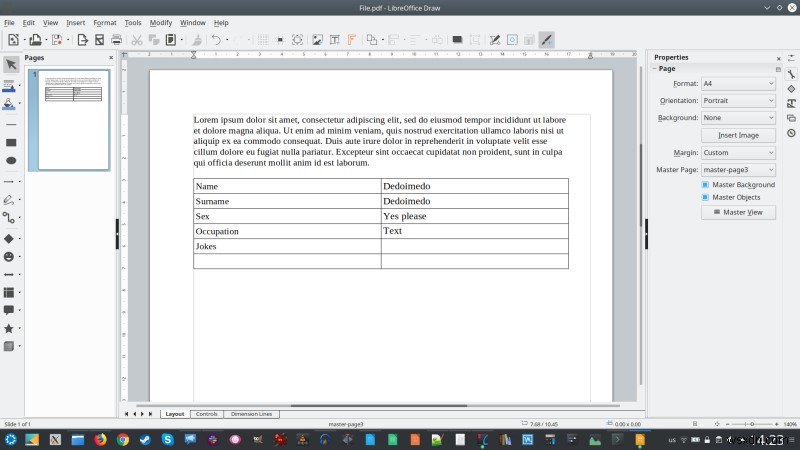Open the Format dropdown showing A4
Viewport: 800px width, 450px height.
(738, 84)
